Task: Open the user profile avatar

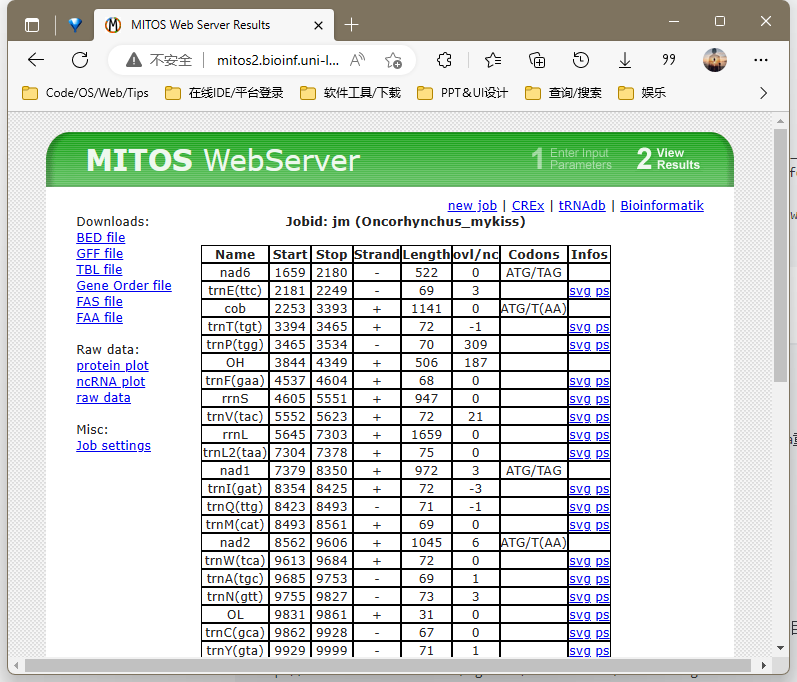Action: pos(714,60)
